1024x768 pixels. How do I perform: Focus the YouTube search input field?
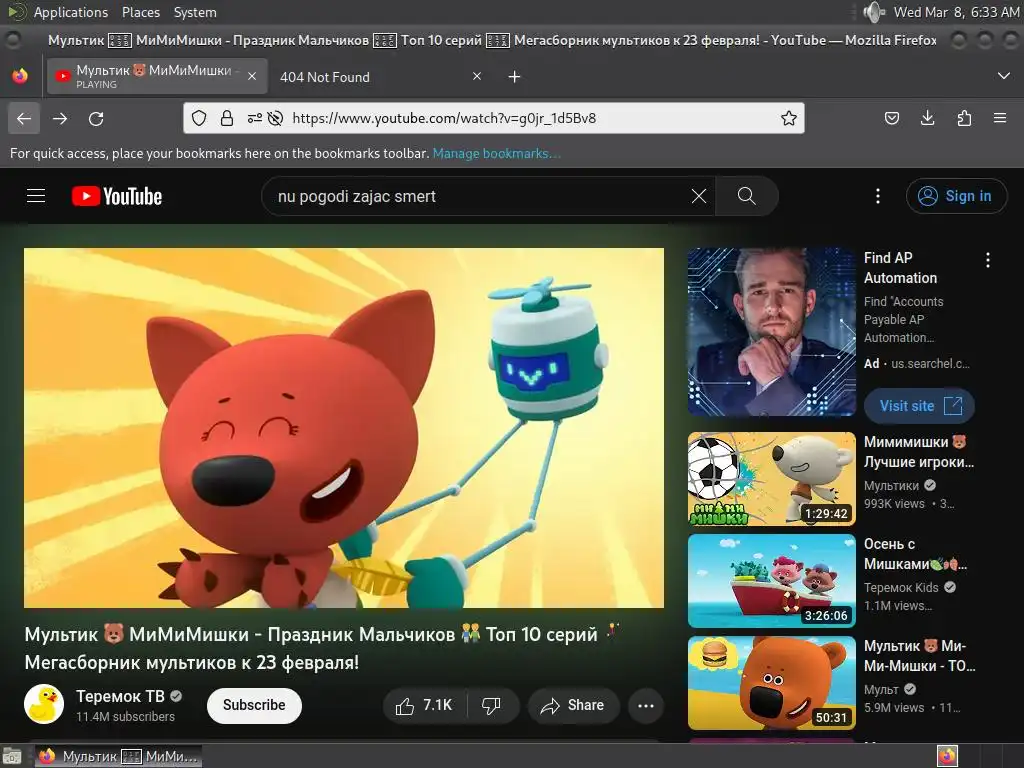pos(480,196)
